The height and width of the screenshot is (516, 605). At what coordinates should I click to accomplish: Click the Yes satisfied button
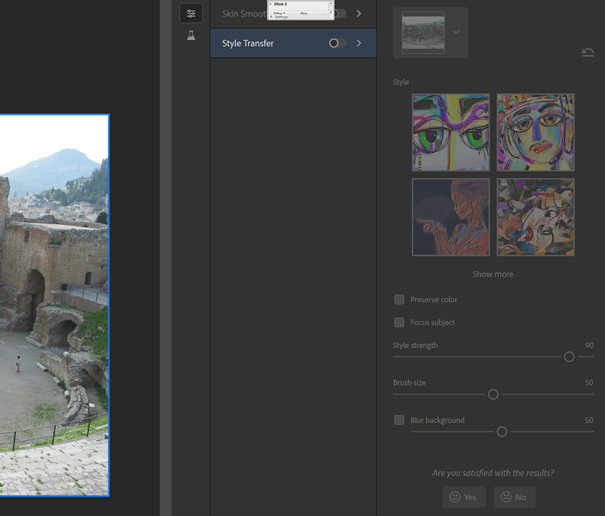click(464, 497)
